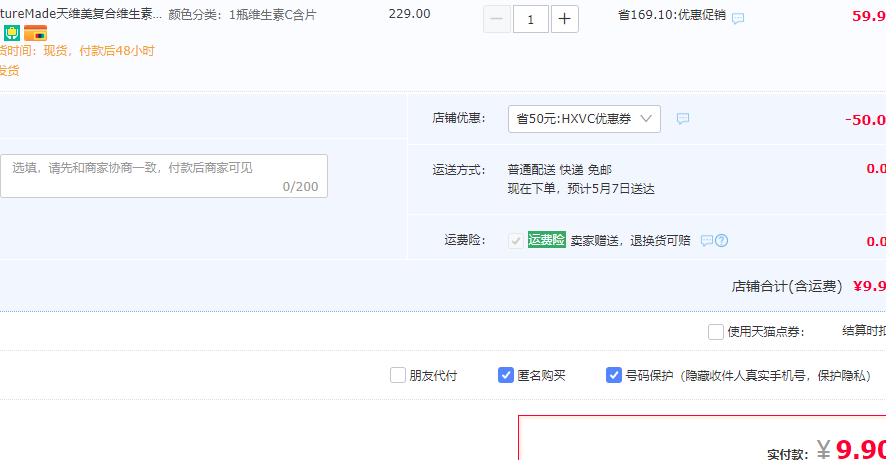Click the question mark help icon for 运费险

pyautogui.click(x=722, y=241)
